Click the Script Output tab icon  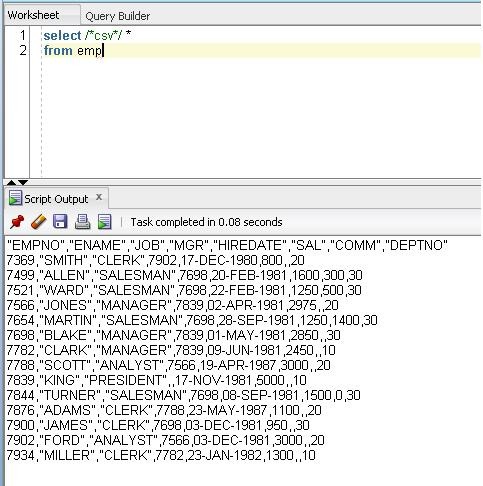pos(15,198)
